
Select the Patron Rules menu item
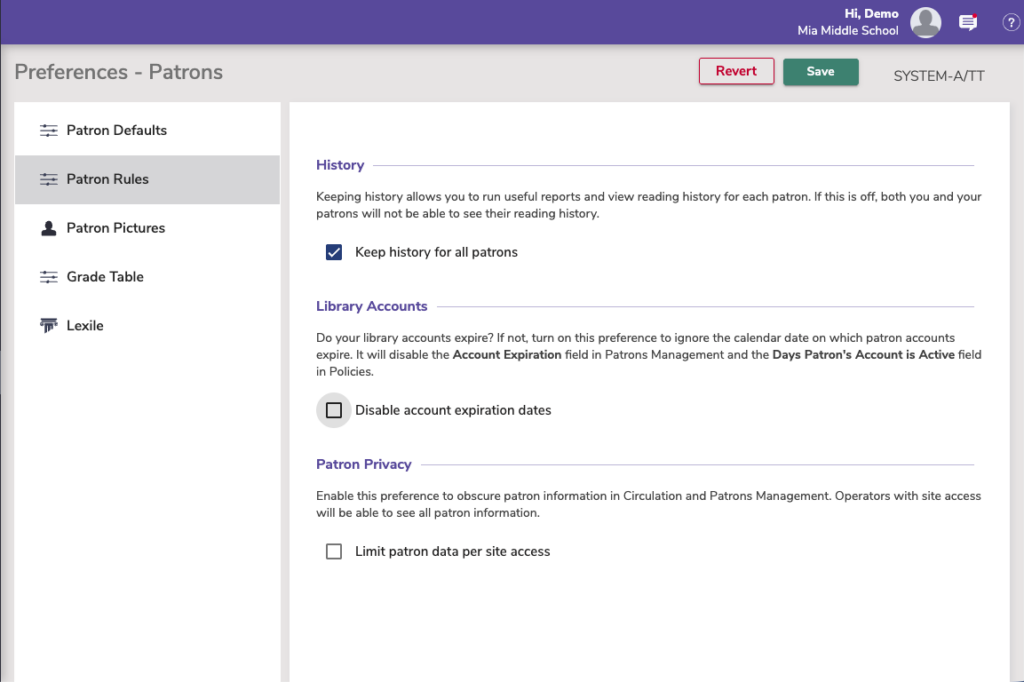point(108,180)
